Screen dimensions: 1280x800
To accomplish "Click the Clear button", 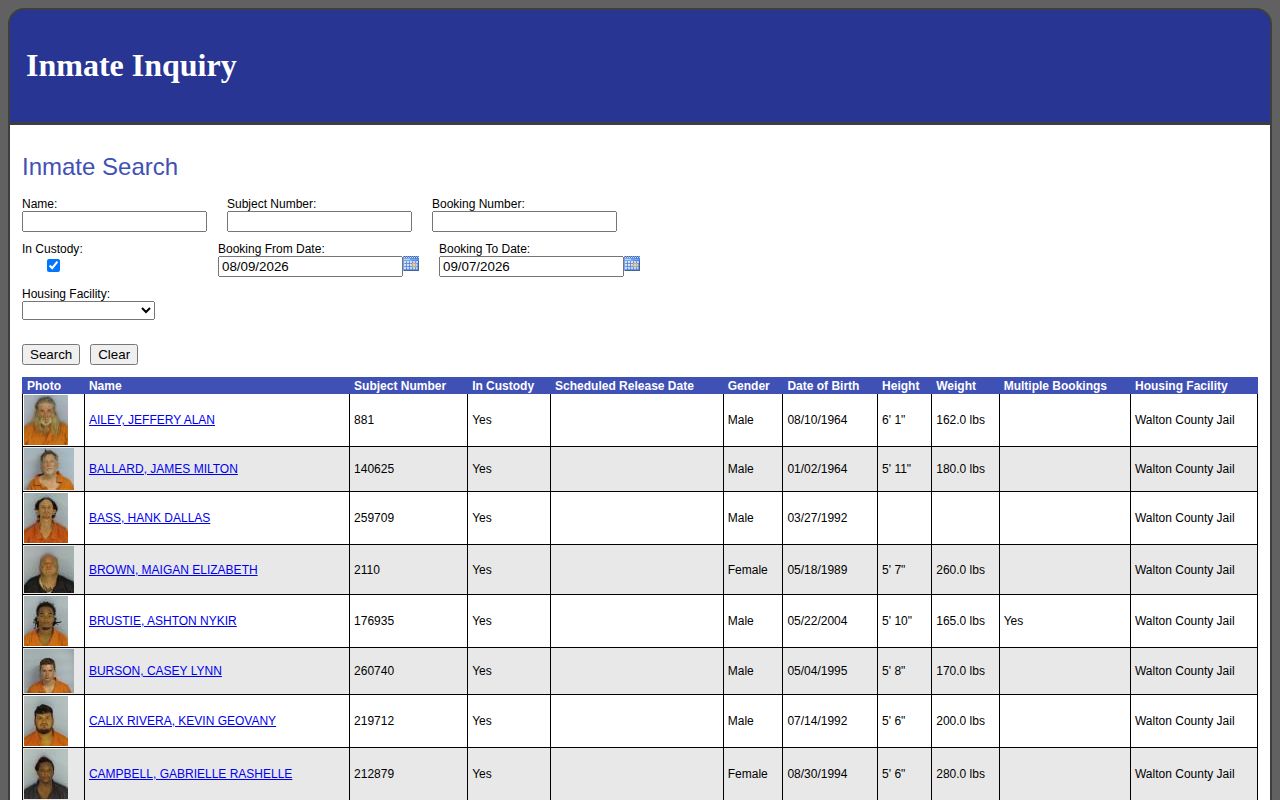I will 114,355.
